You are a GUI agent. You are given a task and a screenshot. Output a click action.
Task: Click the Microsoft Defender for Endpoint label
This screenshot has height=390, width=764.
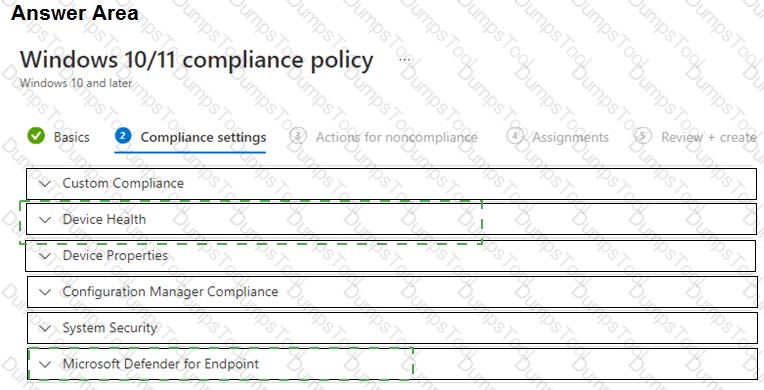[x=161, y=364]
